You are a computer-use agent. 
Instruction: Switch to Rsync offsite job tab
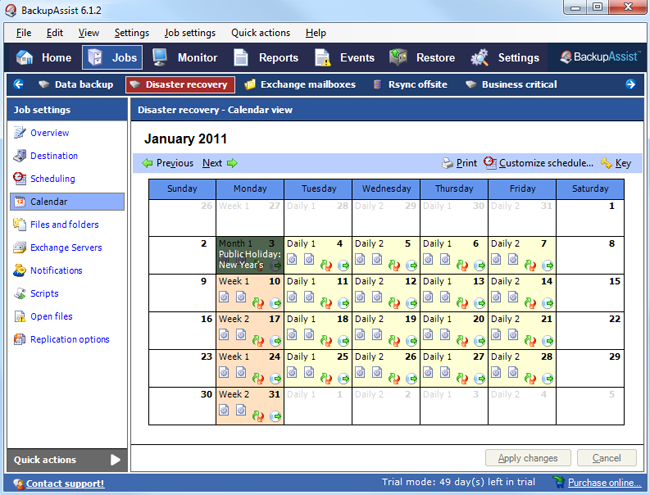point(410,85)
